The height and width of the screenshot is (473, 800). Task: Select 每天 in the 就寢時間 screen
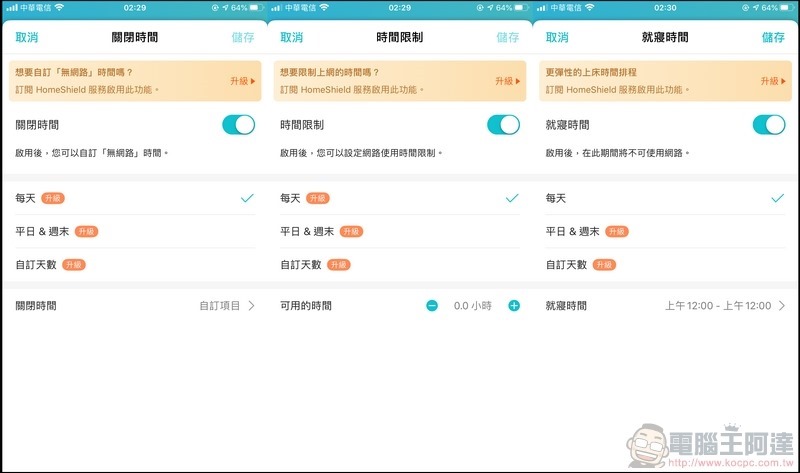(x=665, y=198)
